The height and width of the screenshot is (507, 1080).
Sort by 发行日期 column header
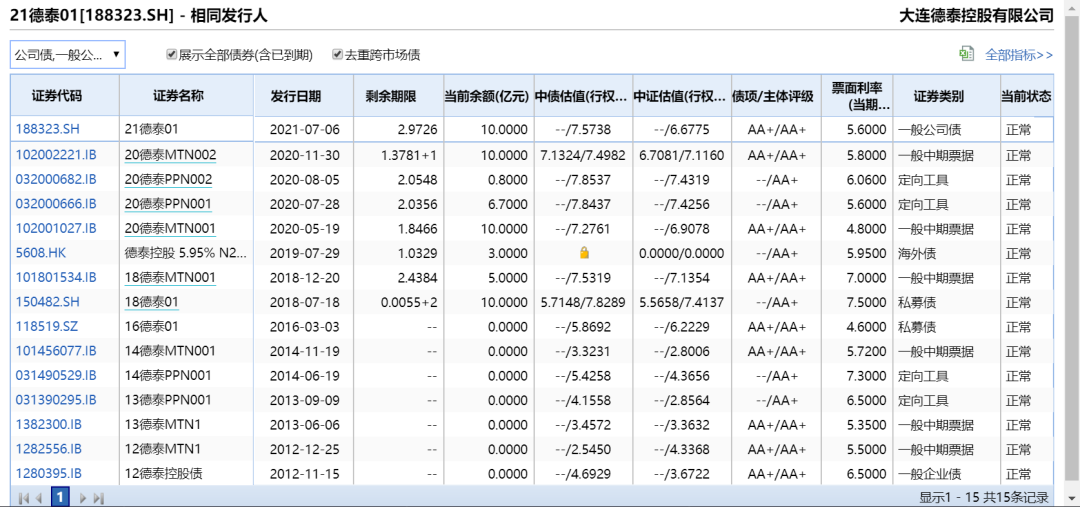click(295, 96)
